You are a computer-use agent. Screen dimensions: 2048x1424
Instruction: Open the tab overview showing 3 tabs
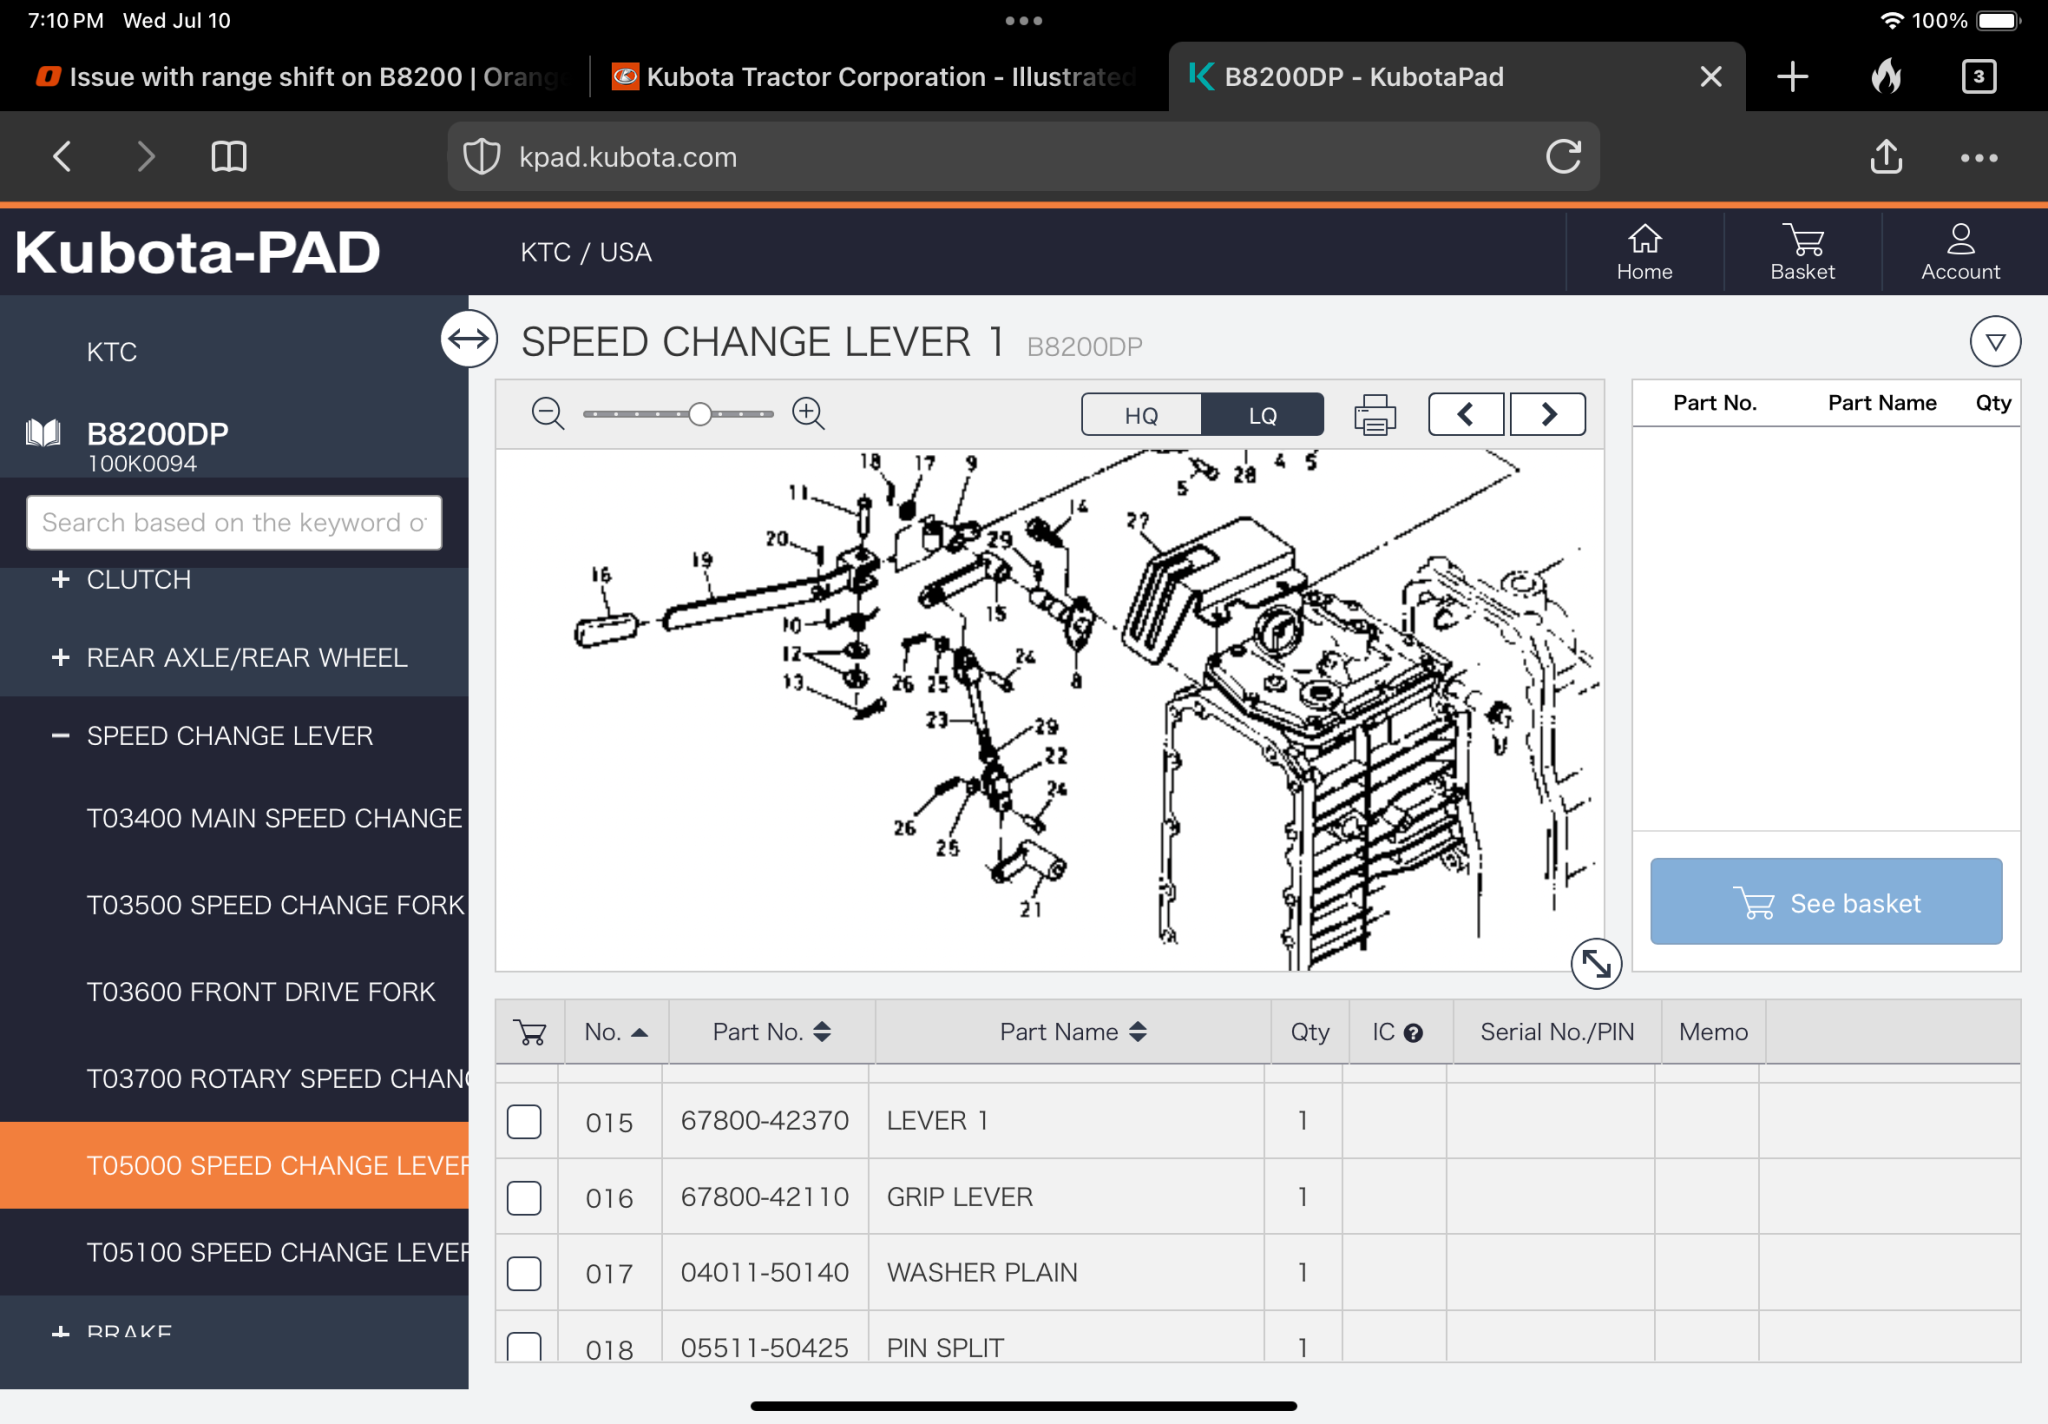(x=1979, y=77)
